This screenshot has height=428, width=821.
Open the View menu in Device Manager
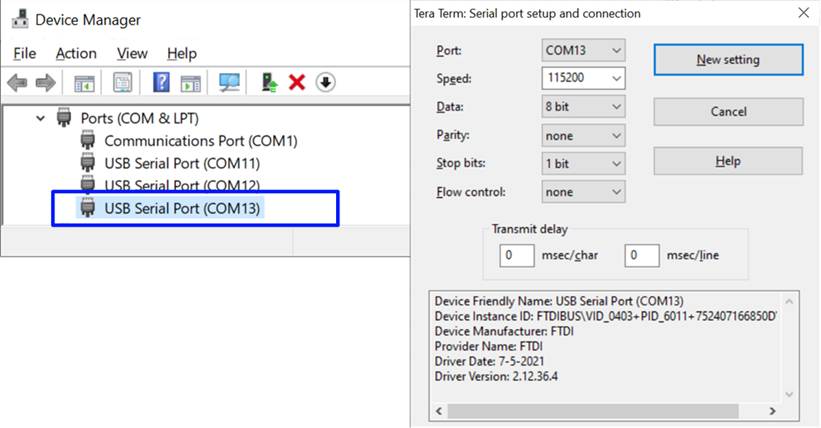click(132, 53)
